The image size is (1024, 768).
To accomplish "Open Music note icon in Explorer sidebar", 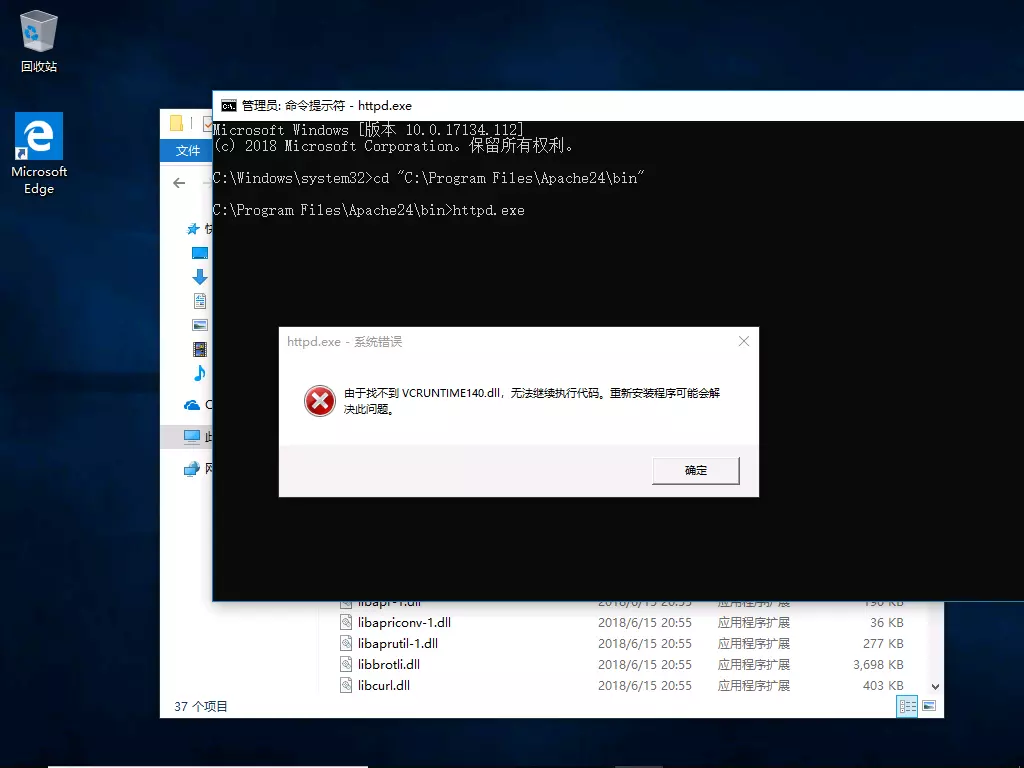I will tap(200, 373).
